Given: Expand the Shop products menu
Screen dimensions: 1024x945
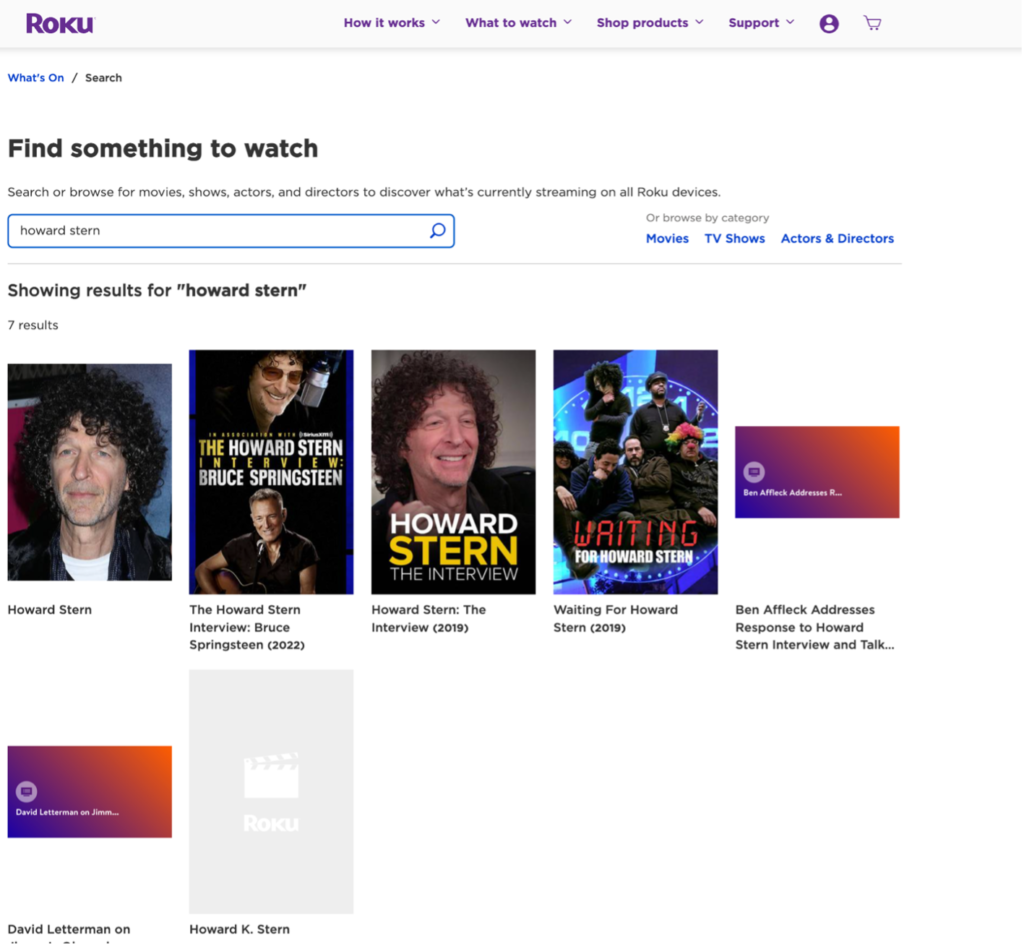Looking at the screenshot, I should pyautogui.click(x=650, y=23).
